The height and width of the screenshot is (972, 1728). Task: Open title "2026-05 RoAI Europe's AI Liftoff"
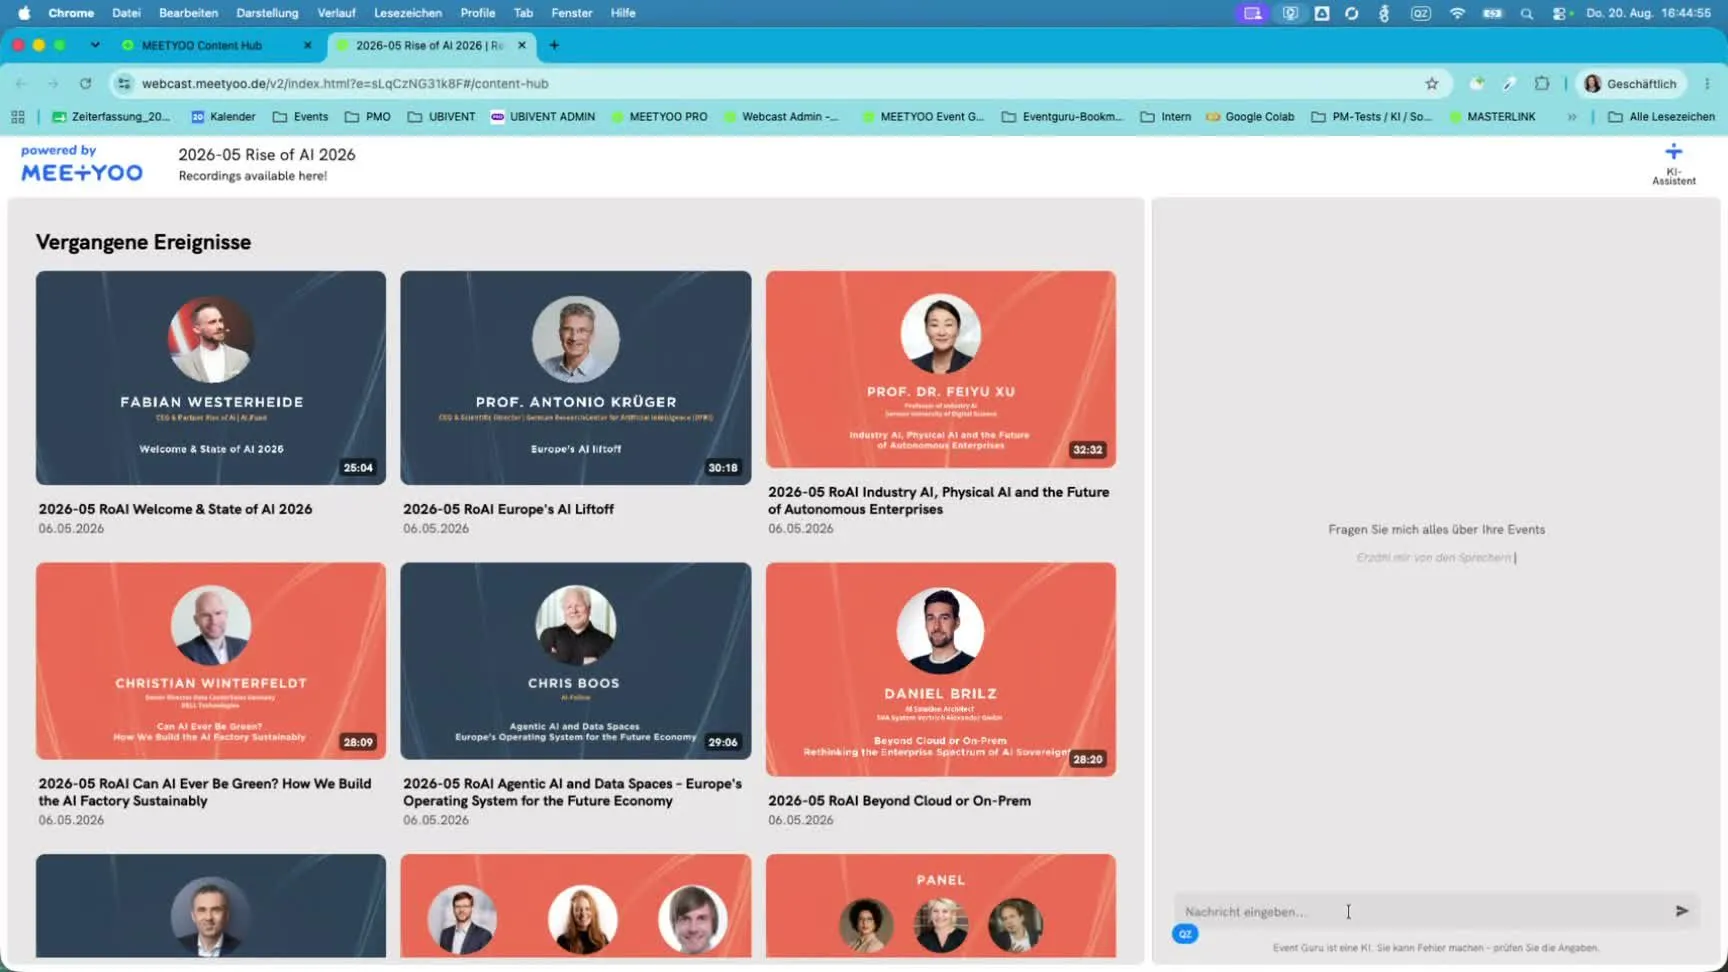click(509, 509)
